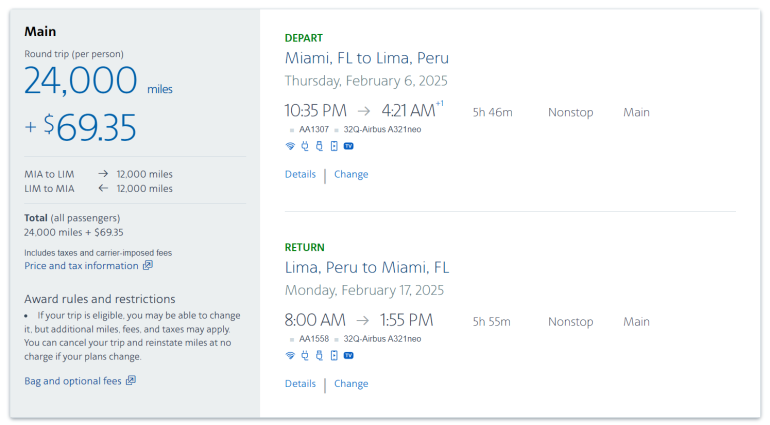Click the +1 next-day arrival indicator
The image size is (770, 425).
coord(440,104)
